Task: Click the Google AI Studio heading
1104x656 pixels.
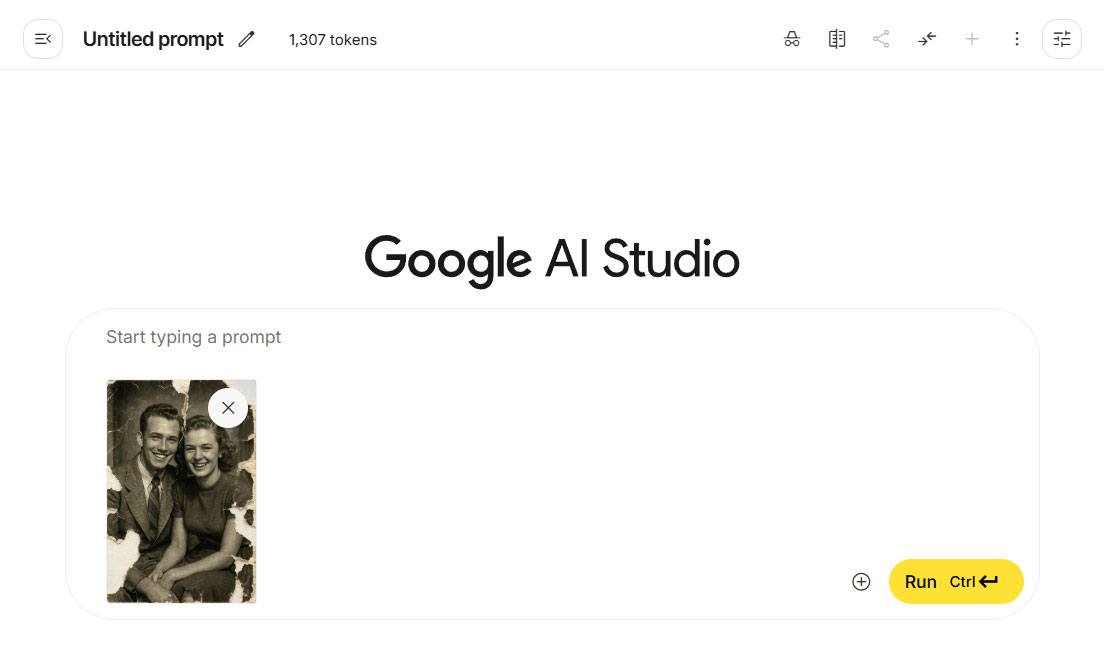Action: [x=551, y=258]
